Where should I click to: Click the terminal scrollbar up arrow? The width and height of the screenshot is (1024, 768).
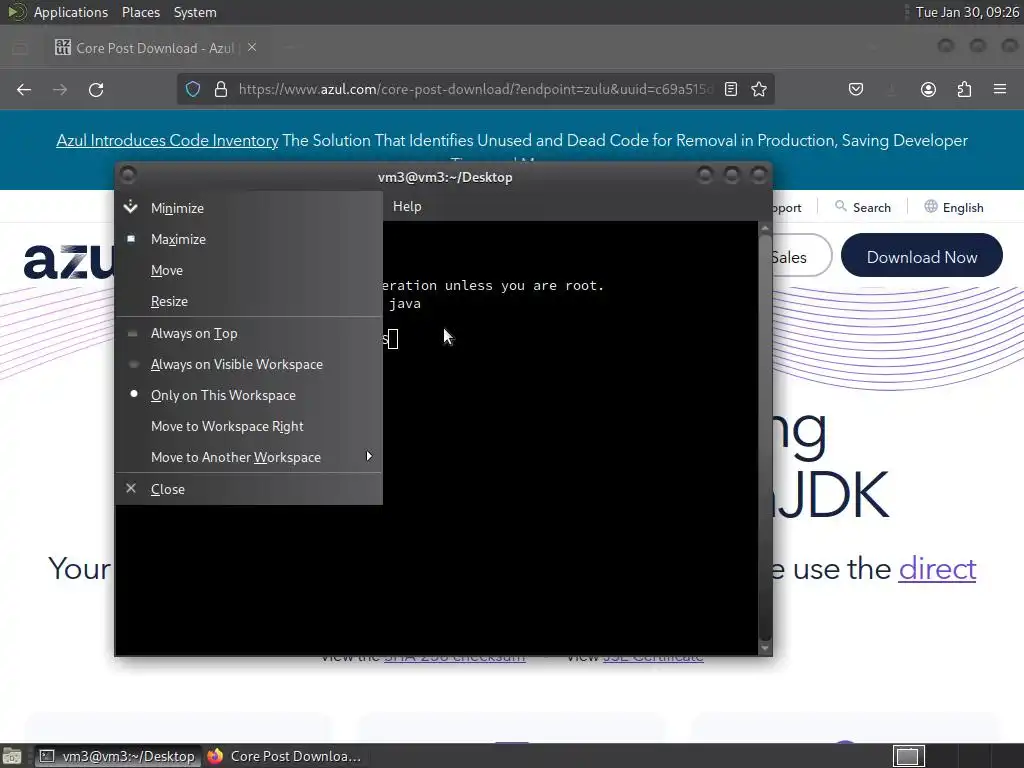[765, 228]
